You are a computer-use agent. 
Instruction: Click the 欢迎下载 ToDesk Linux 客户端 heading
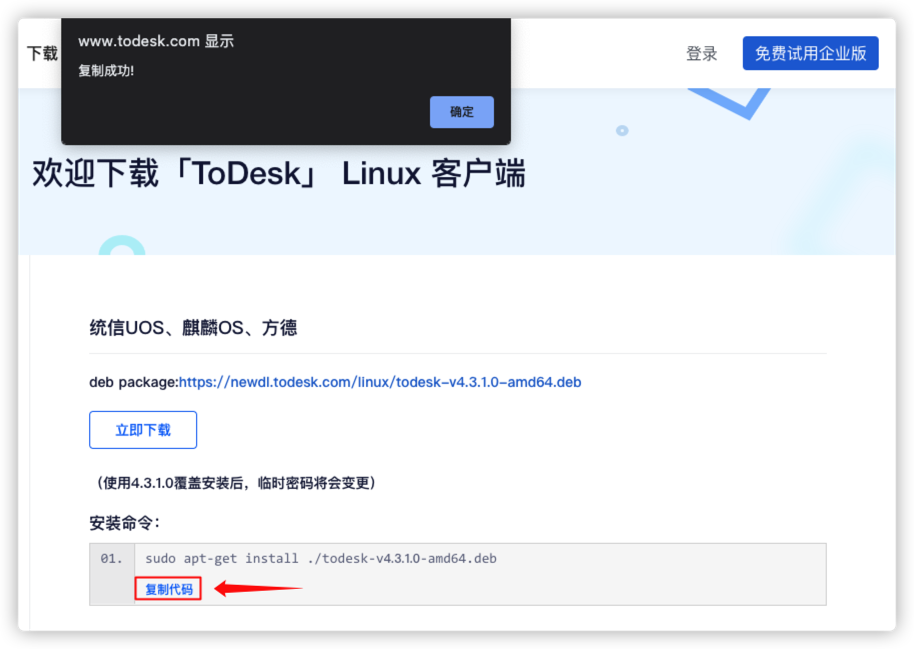click(x=279, y=174)
